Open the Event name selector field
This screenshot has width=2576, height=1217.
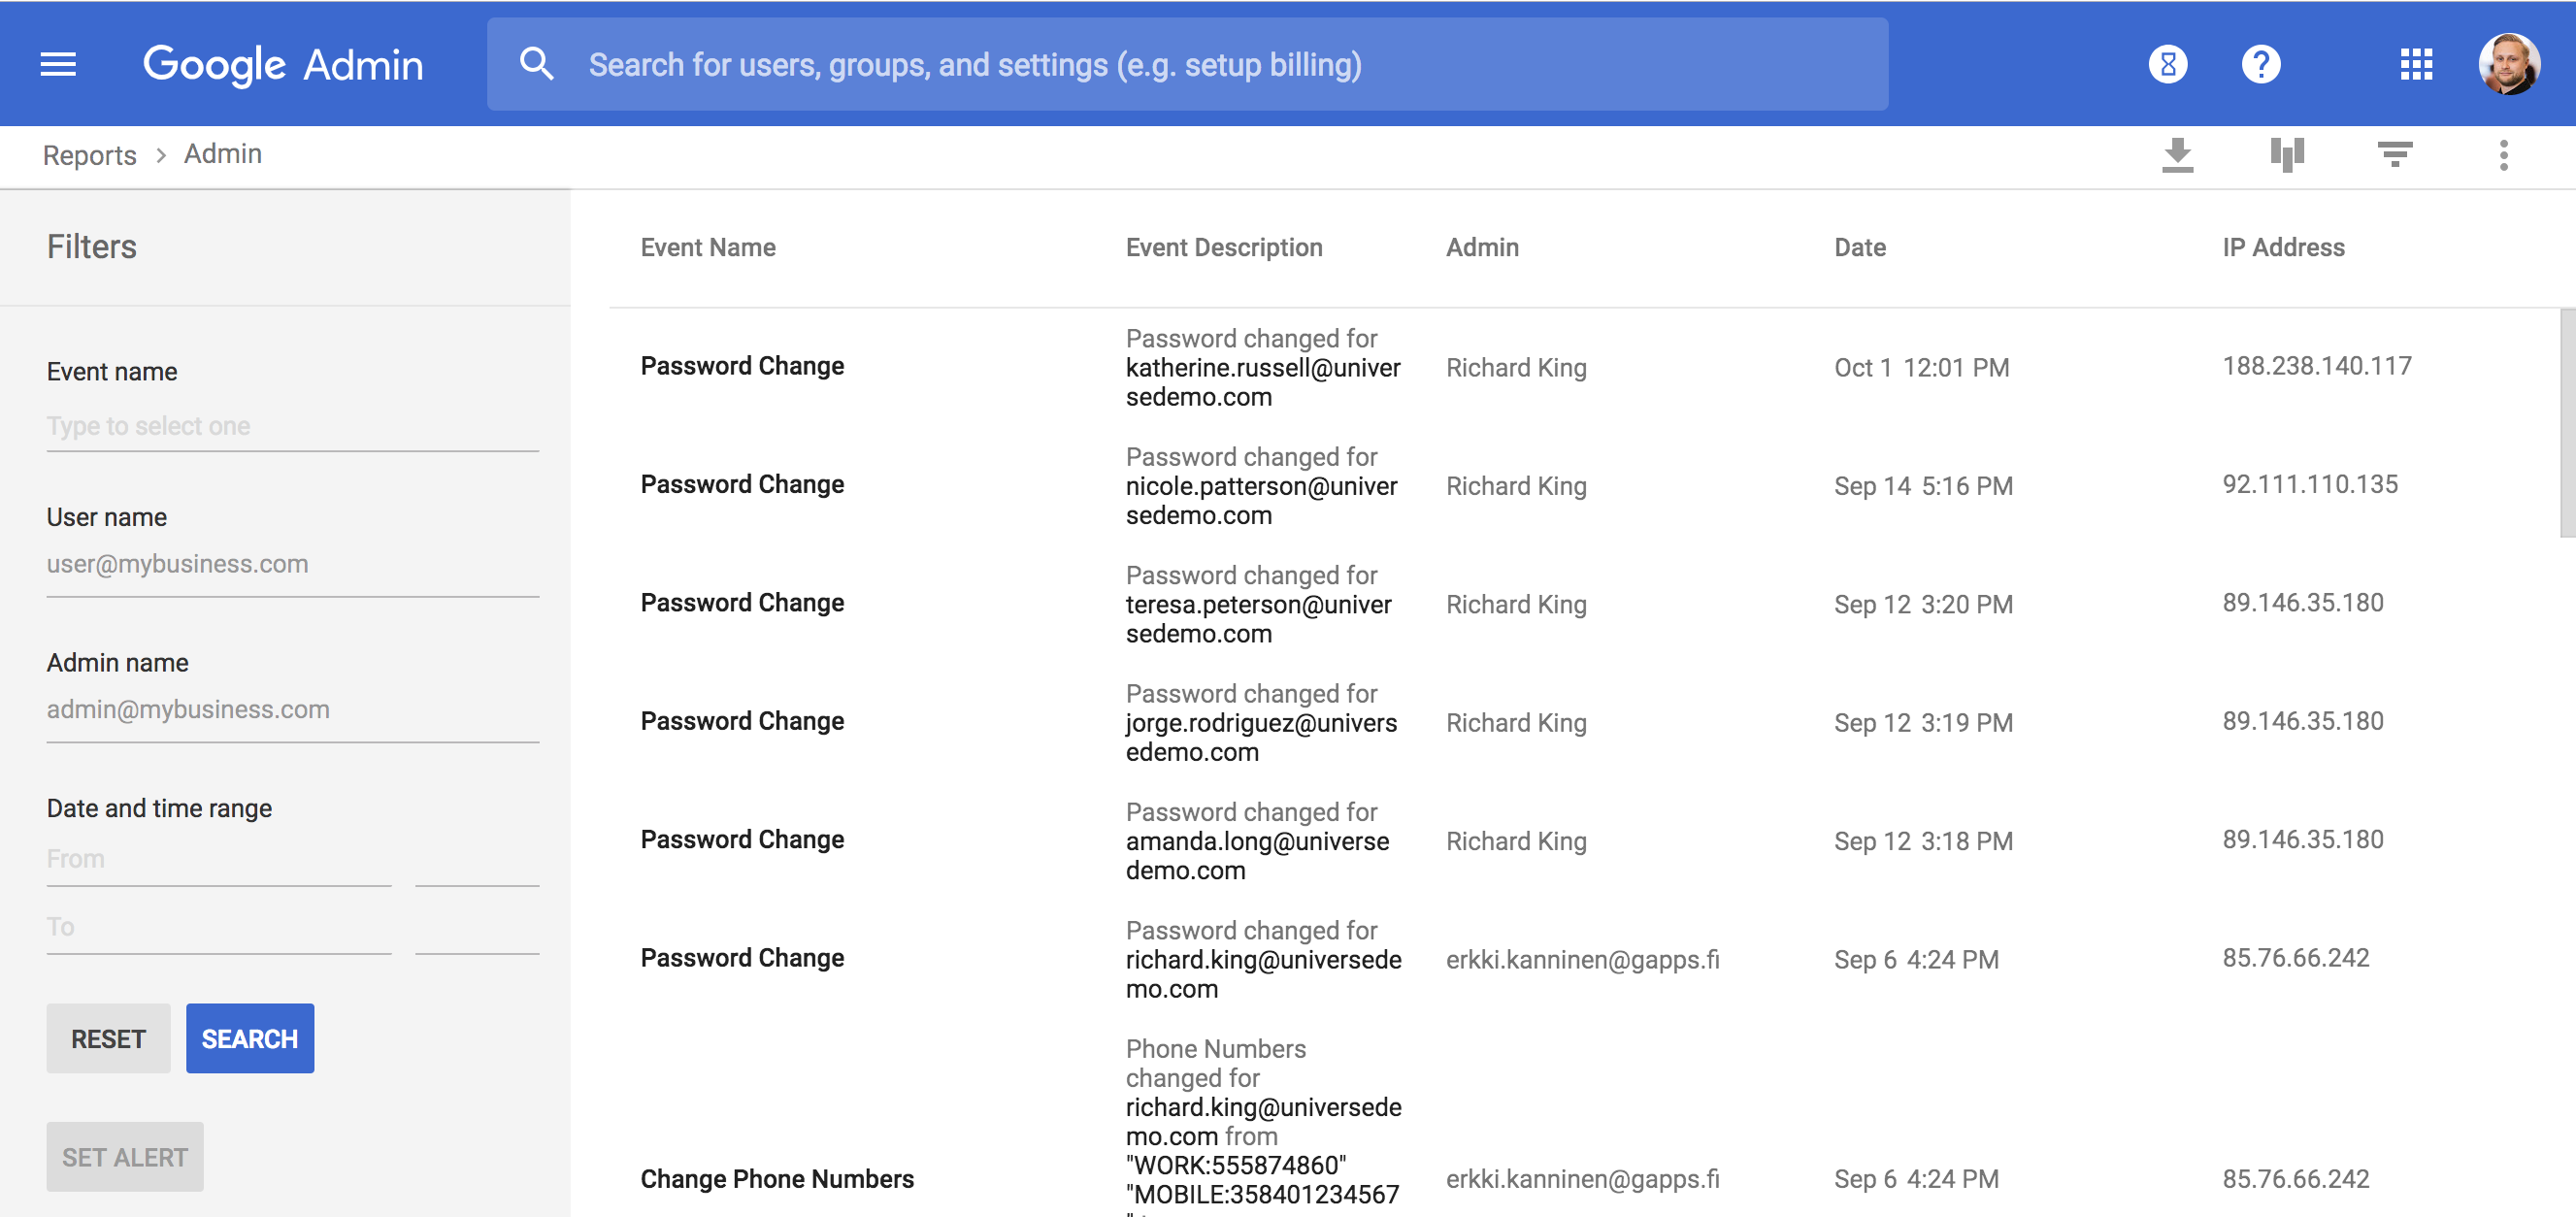coord(292,427)
